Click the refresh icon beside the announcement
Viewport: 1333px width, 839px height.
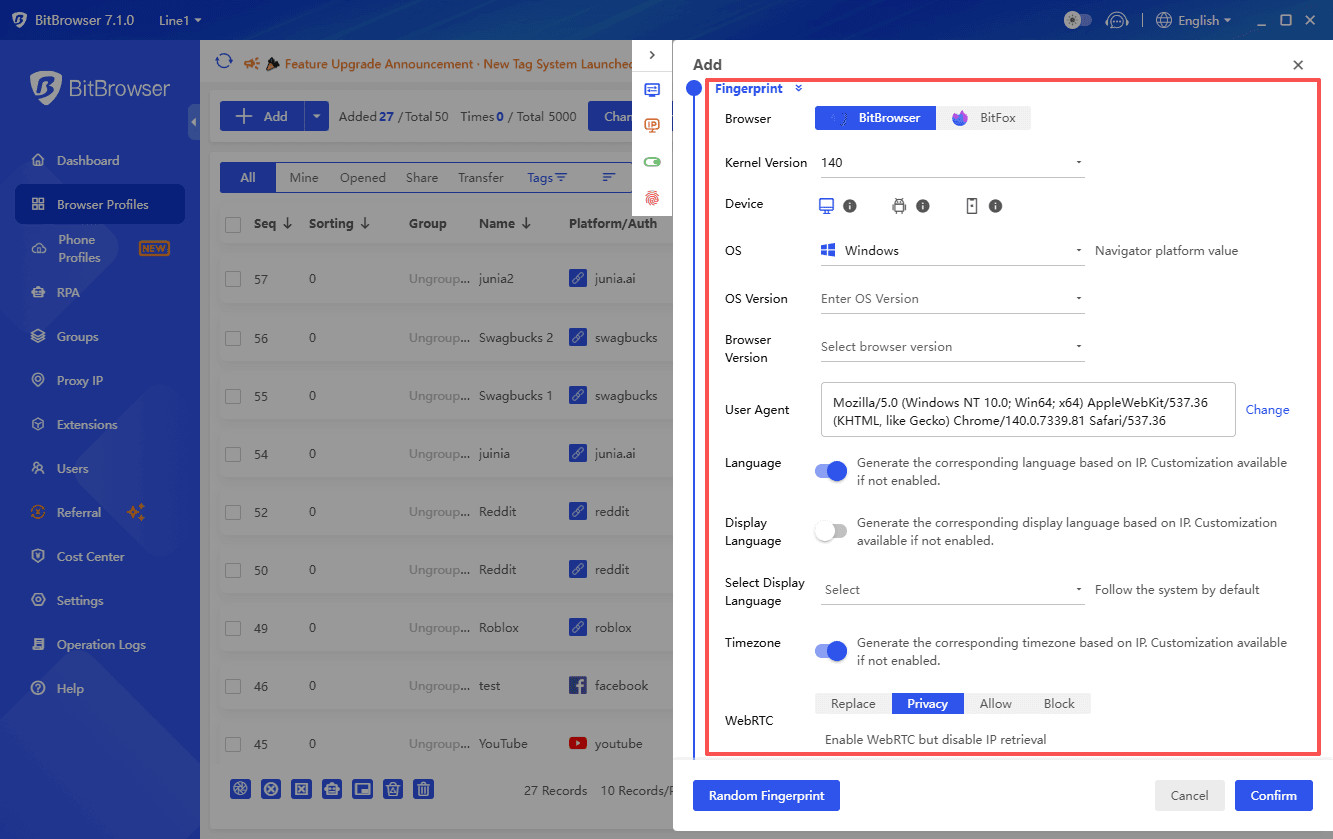pos(224,62)
